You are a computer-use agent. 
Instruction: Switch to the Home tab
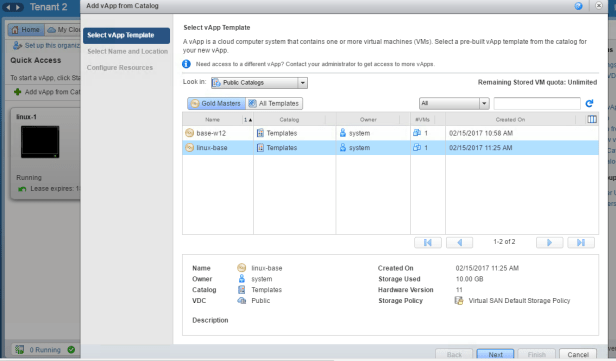click(x=26, y=30)
